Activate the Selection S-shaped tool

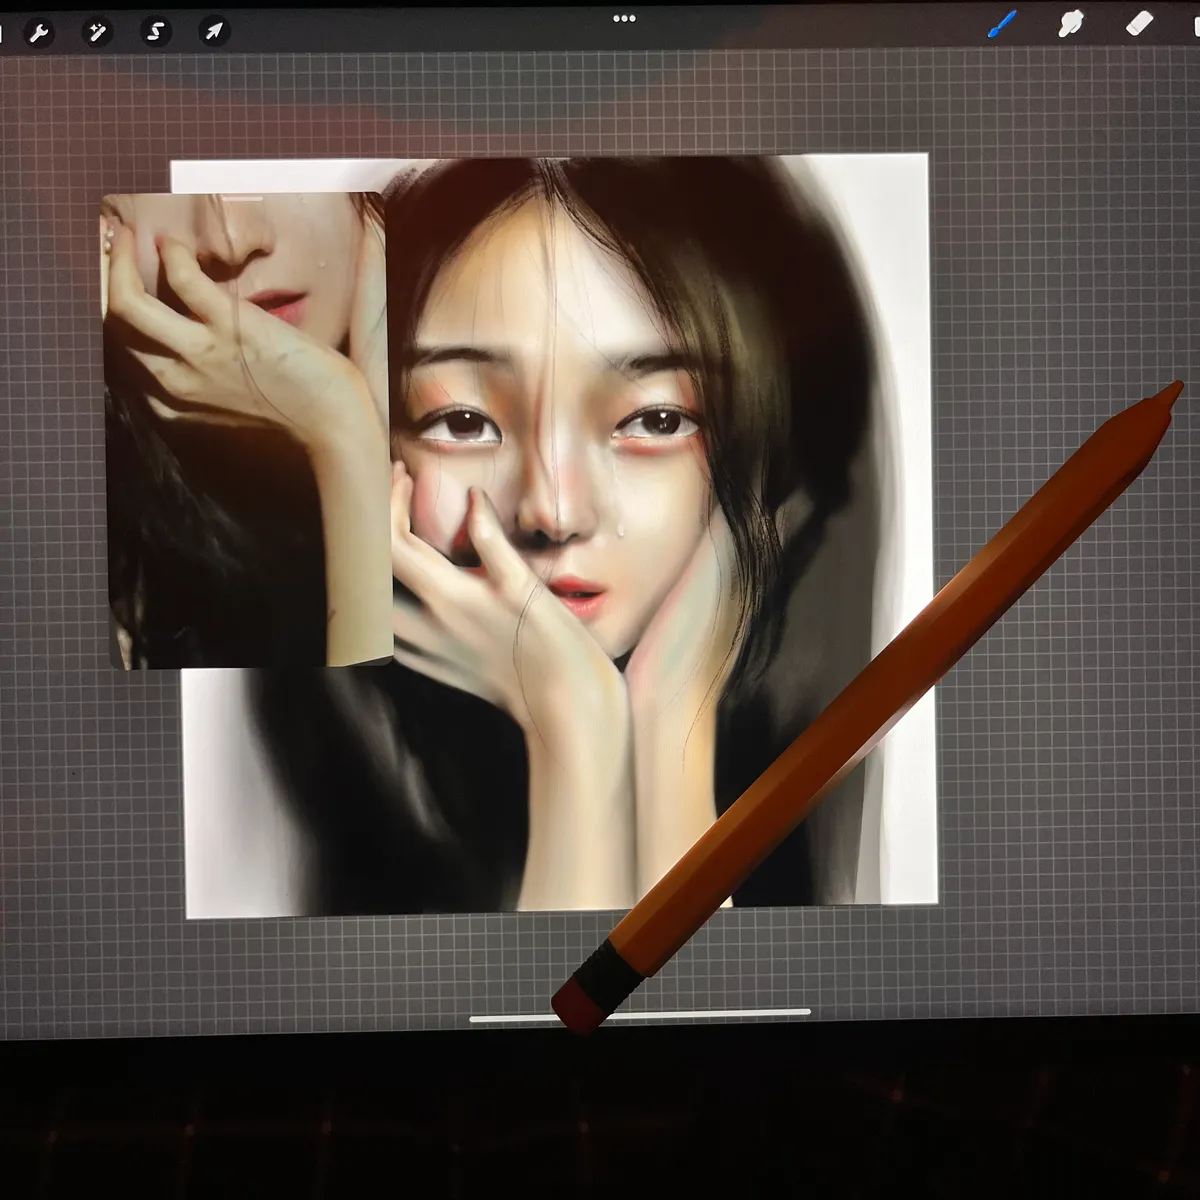point(155,32)
